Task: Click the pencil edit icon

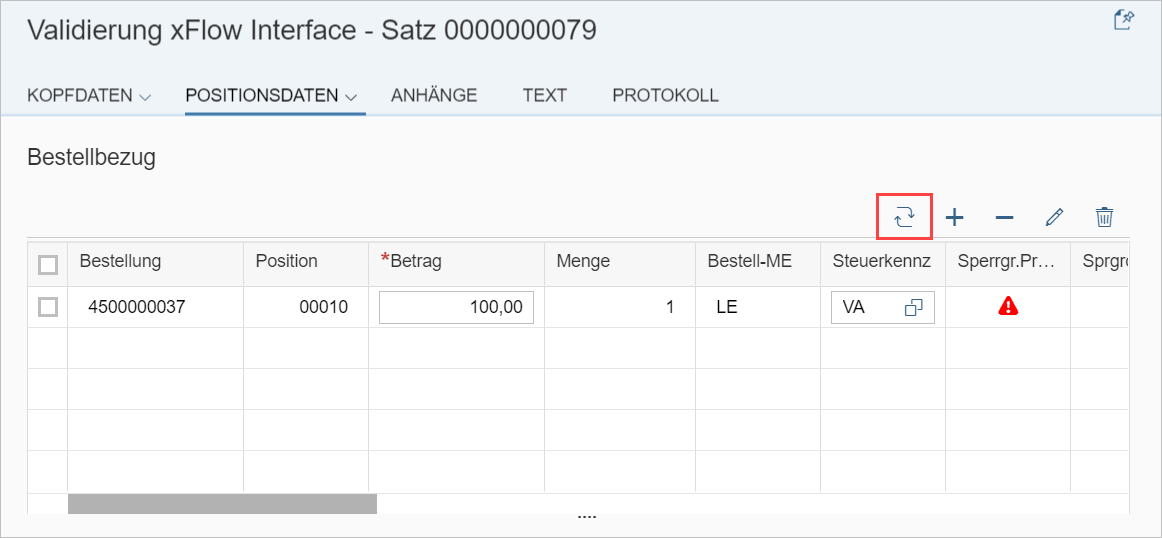Action: pos(1054,217)
